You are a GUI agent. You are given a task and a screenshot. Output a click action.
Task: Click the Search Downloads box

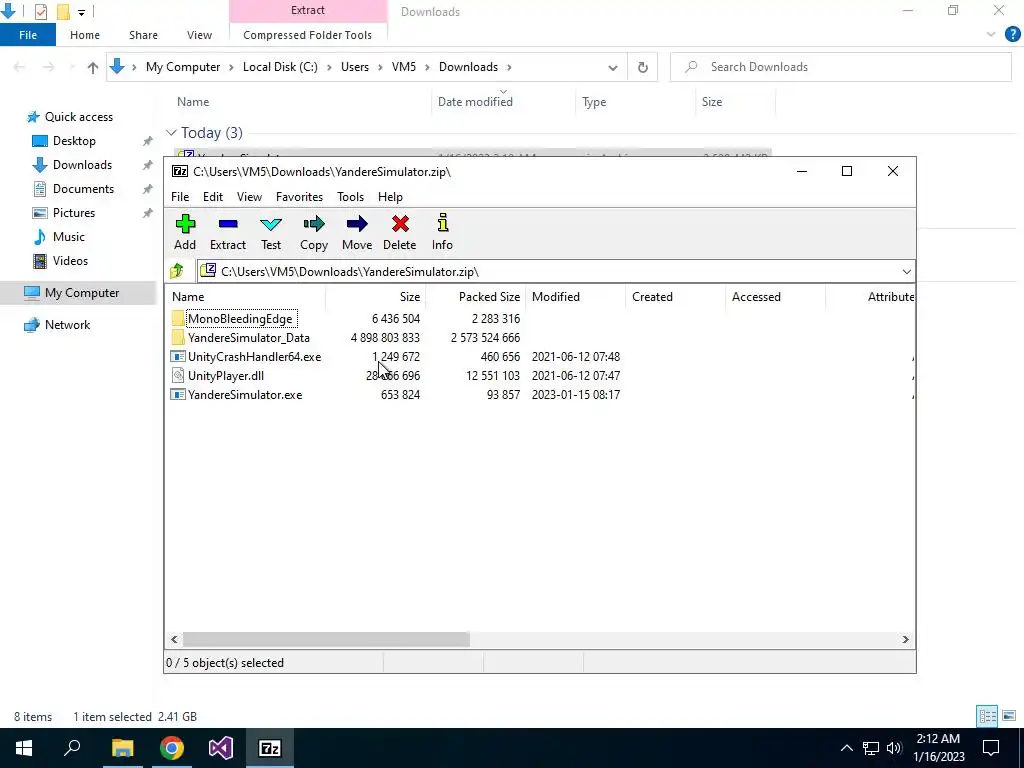840,67
